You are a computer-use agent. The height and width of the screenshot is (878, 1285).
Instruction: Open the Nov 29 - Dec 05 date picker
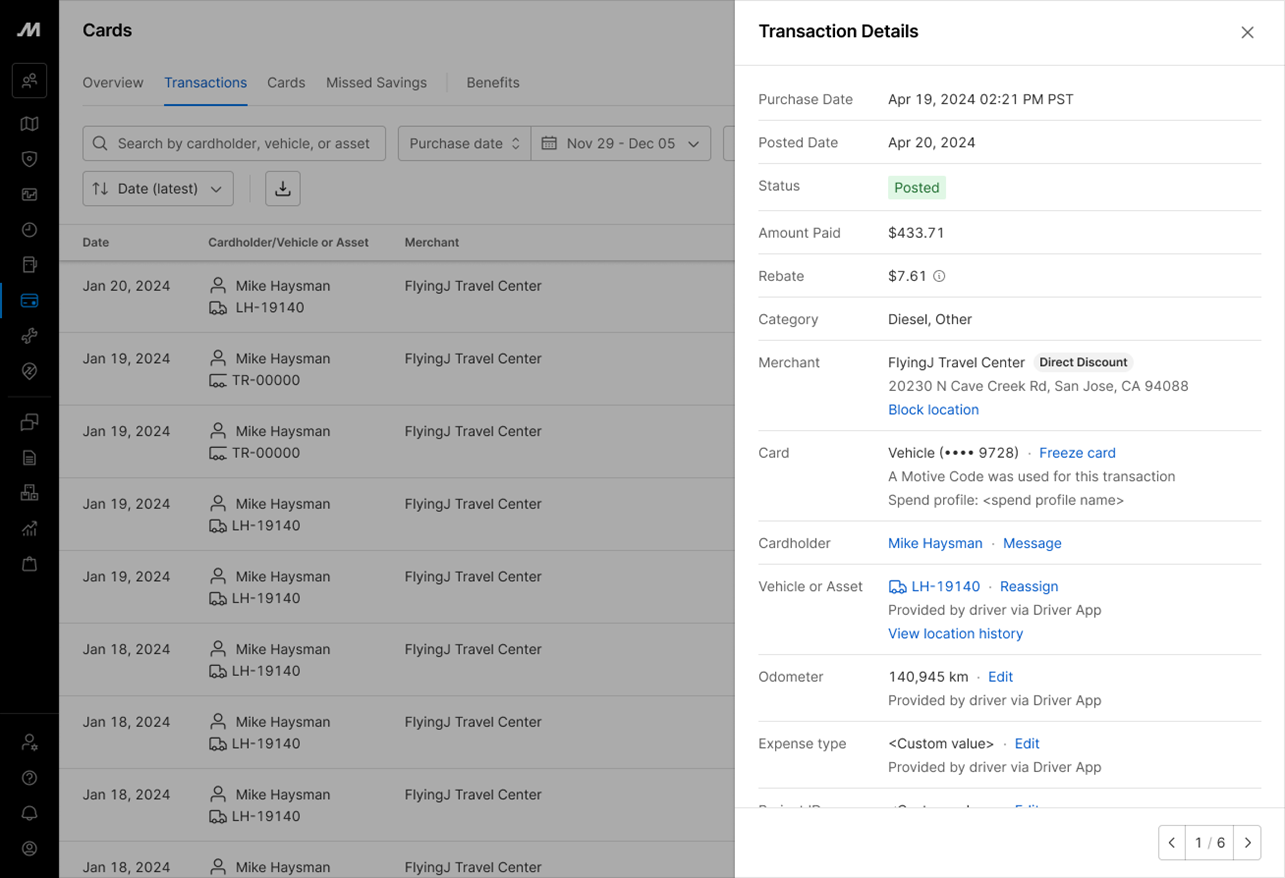pos(620,143)
